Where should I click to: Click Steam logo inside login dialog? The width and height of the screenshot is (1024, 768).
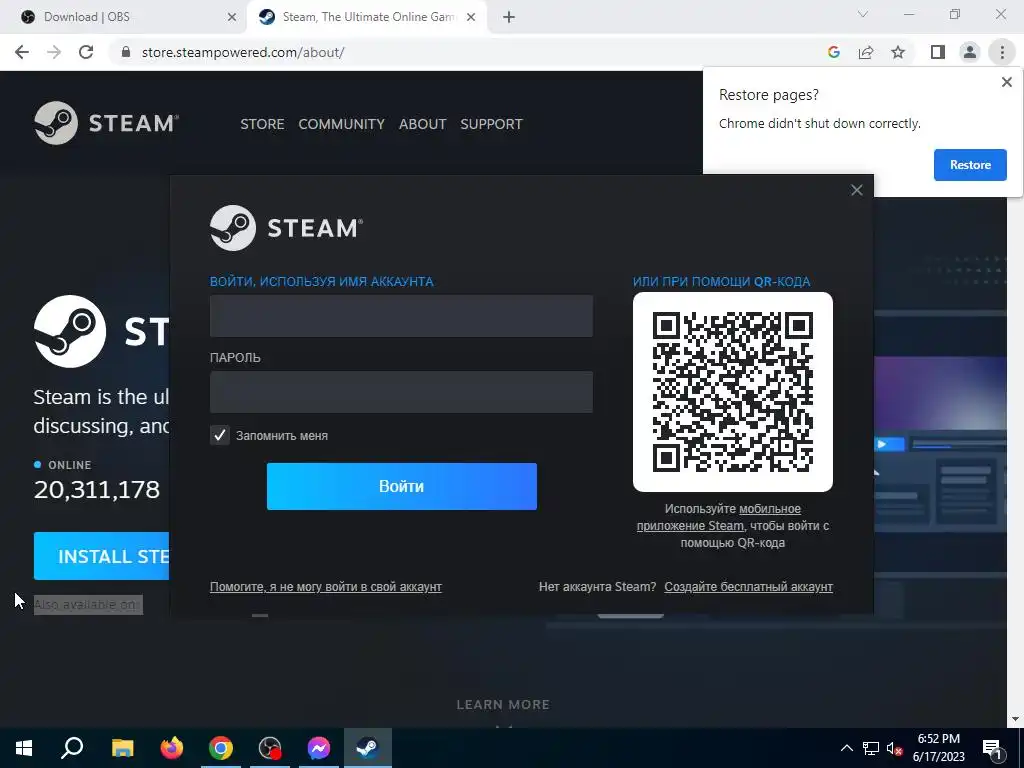point(286,228)
